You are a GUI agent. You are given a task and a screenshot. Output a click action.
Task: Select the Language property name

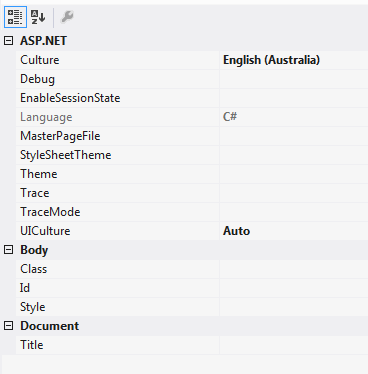coord(46,117)
